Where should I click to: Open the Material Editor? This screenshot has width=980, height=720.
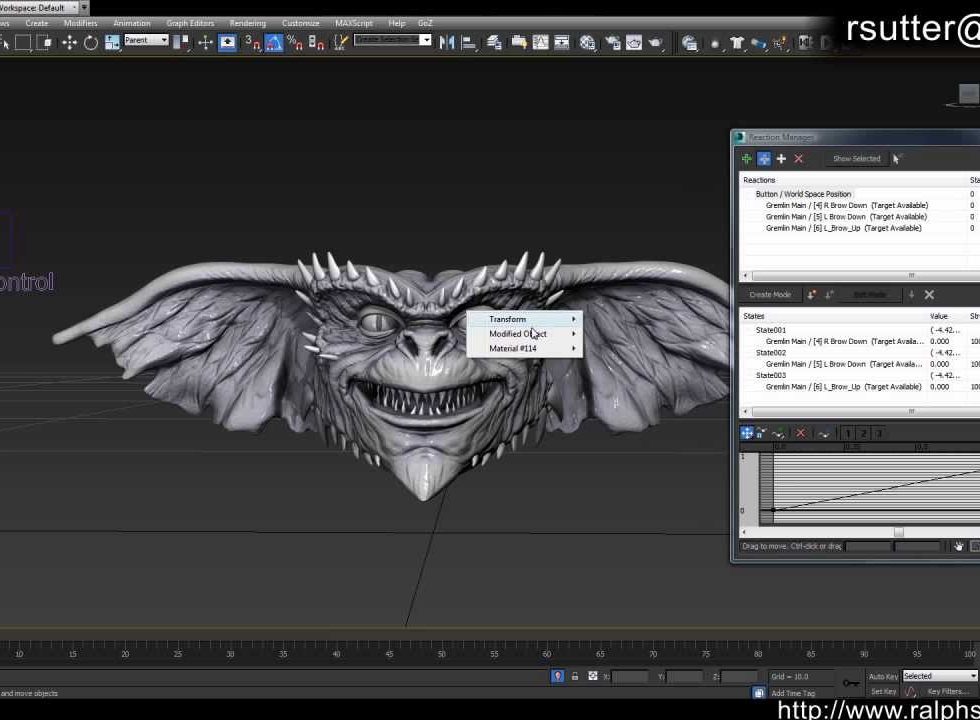pos(587,42)
